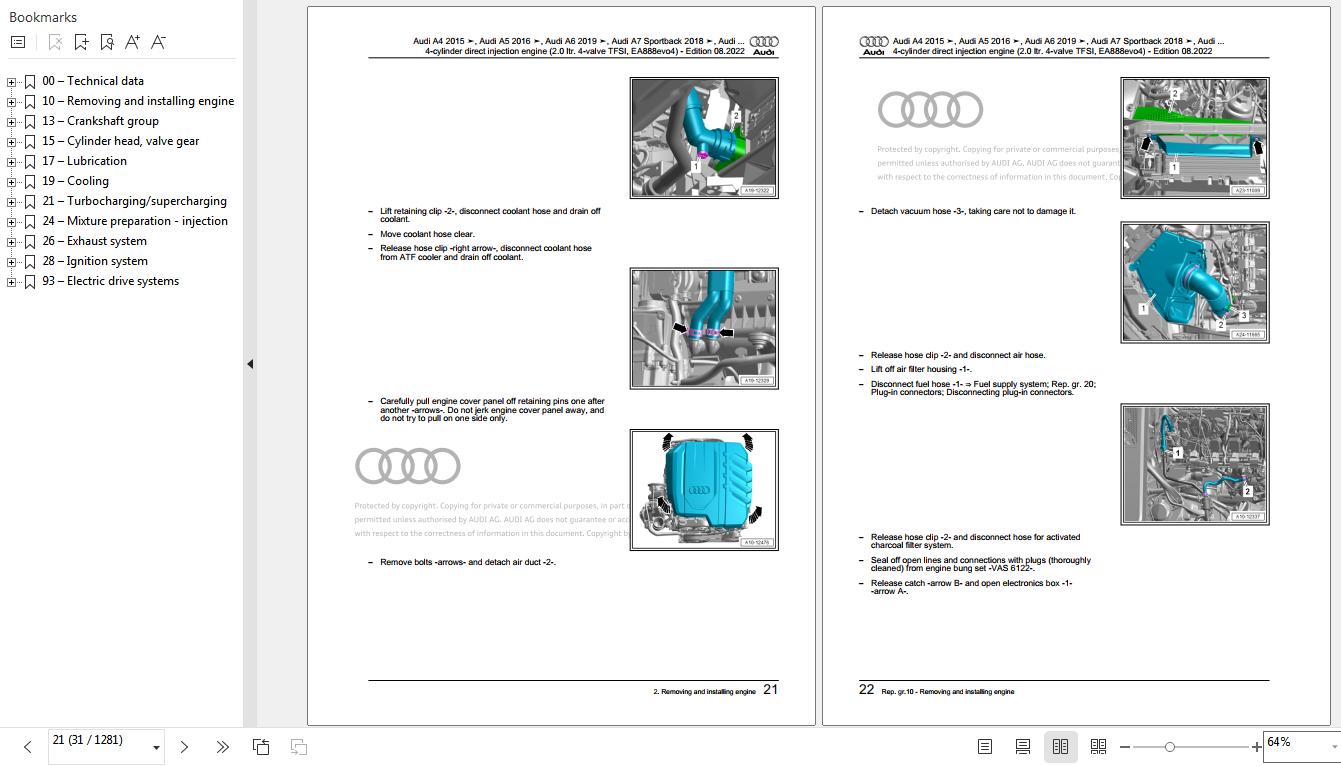The image size is (1341, 766).
Task: Increase bookmark text size with A+
Action: (133, 42)
